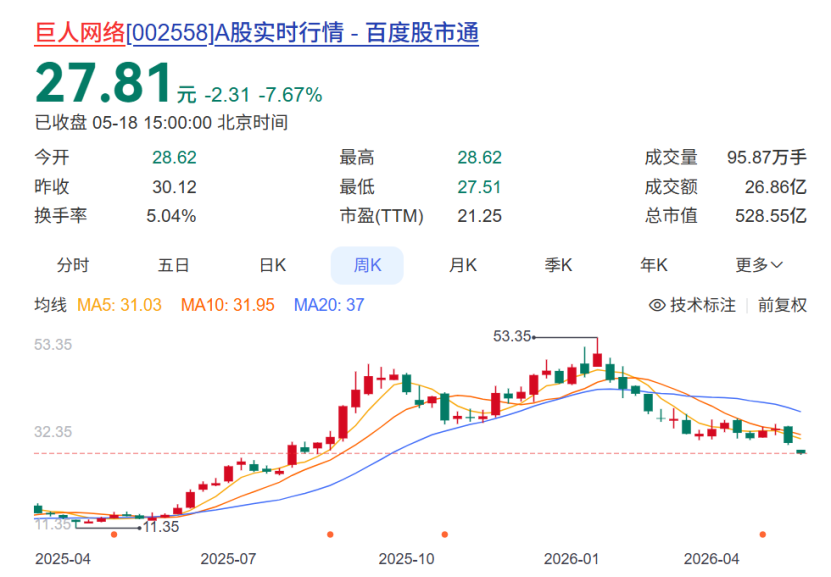
Task: Click the 前复权 adjustment option
Action: [x=782, y=305]
